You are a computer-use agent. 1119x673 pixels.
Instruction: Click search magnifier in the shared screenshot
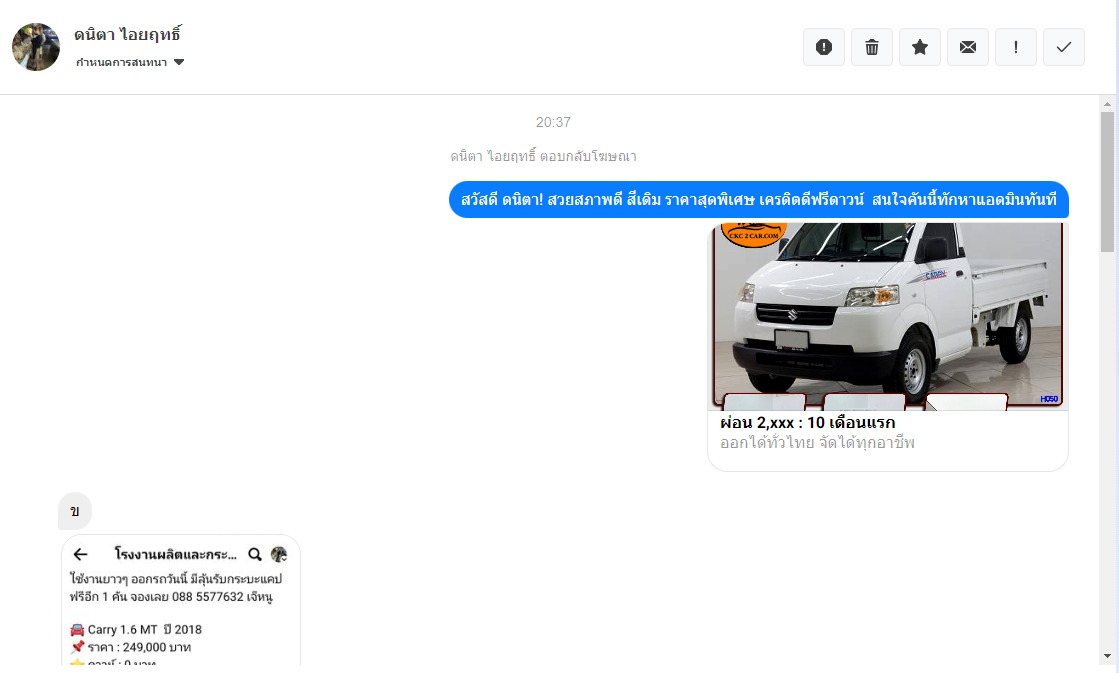pos(254,555)
